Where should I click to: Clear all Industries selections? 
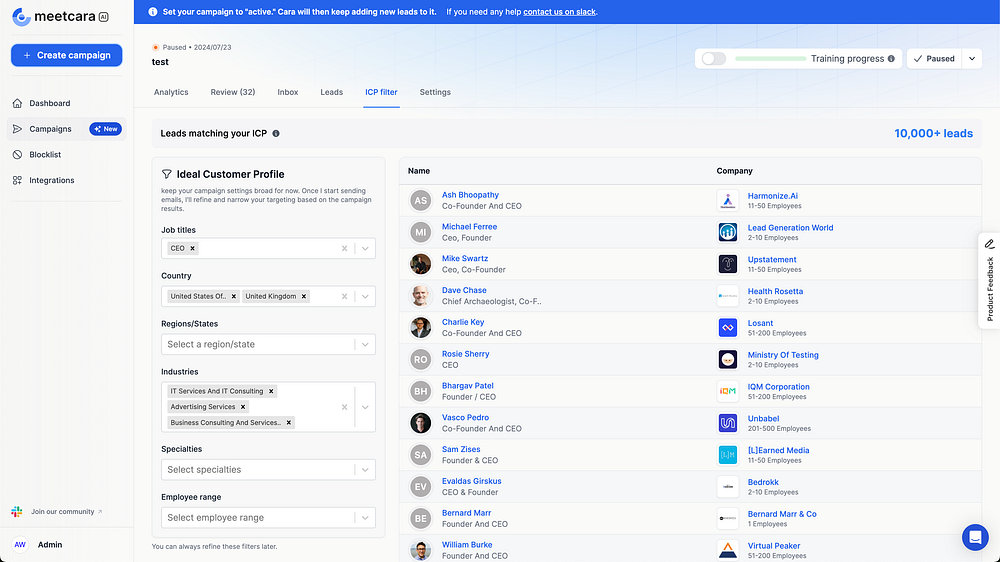coord(344,407)
